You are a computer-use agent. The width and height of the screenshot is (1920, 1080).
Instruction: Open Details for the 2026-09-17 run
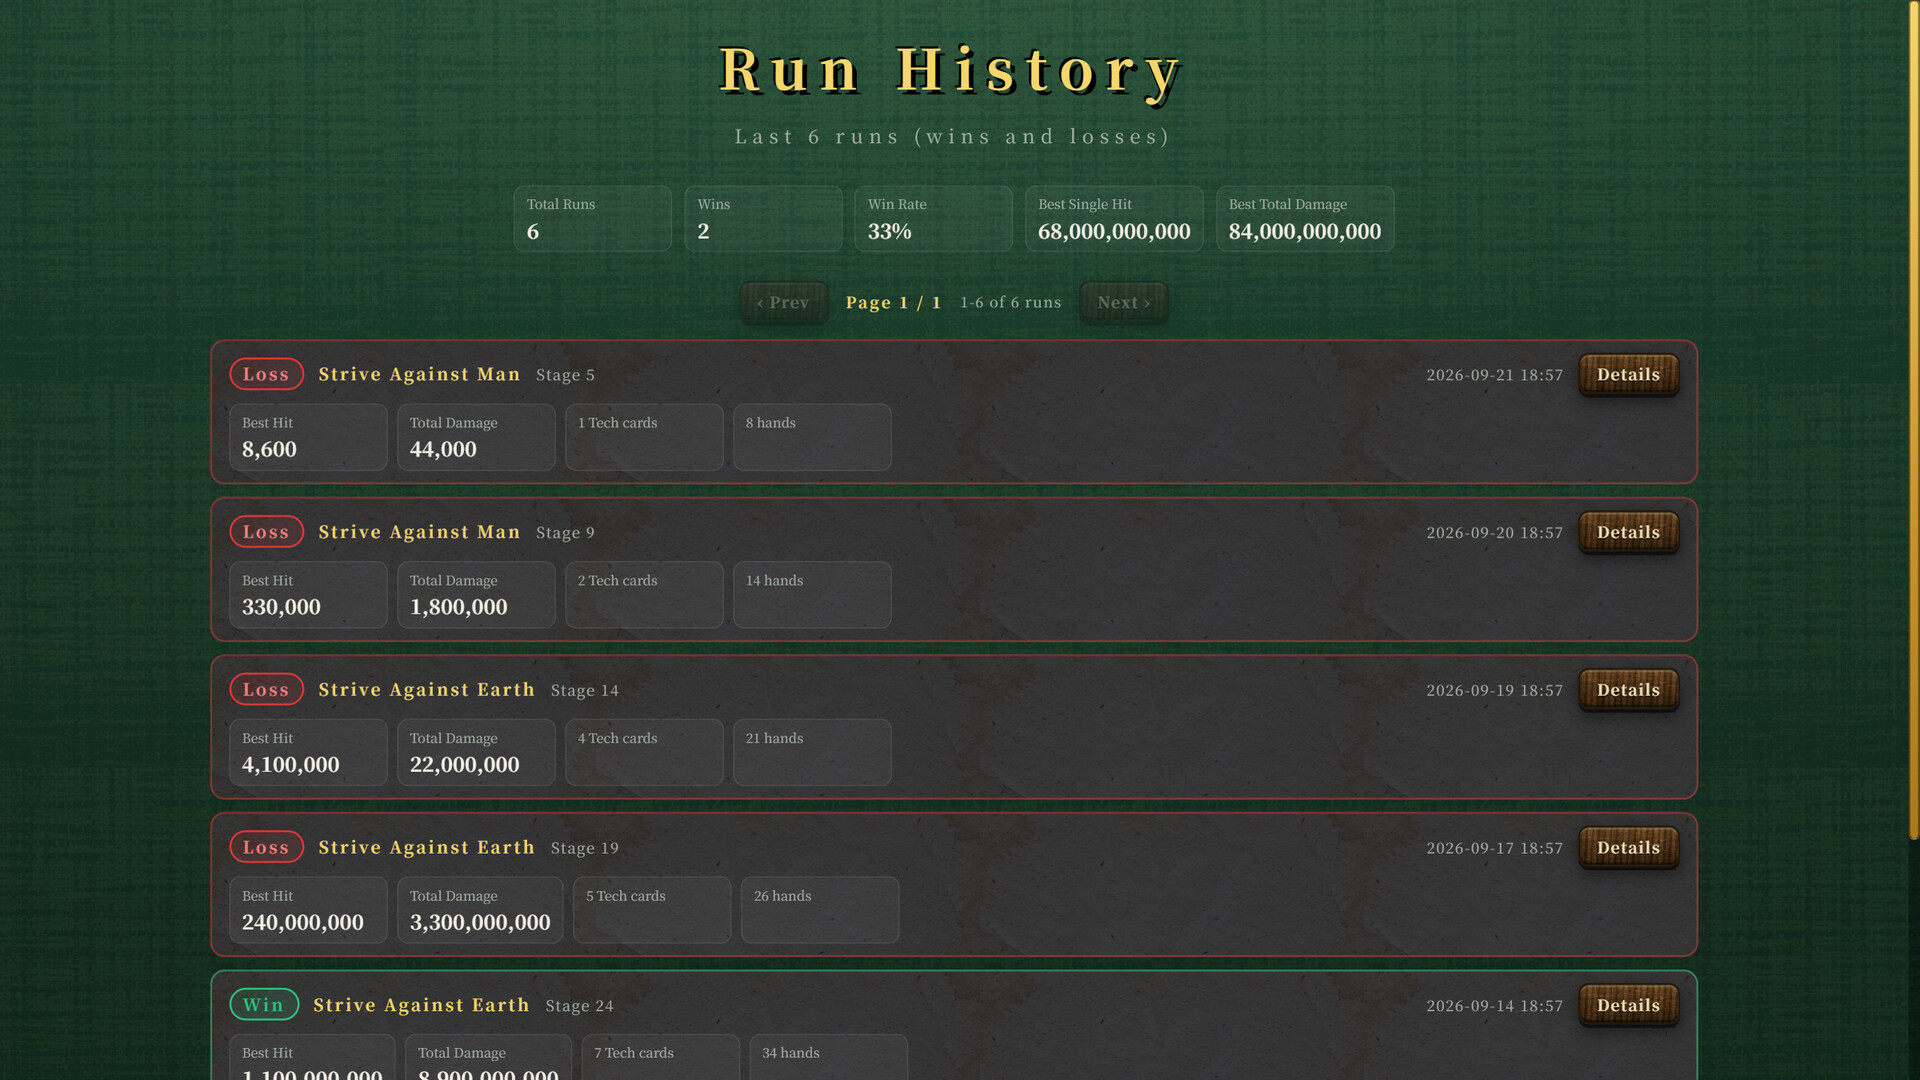1628,848
